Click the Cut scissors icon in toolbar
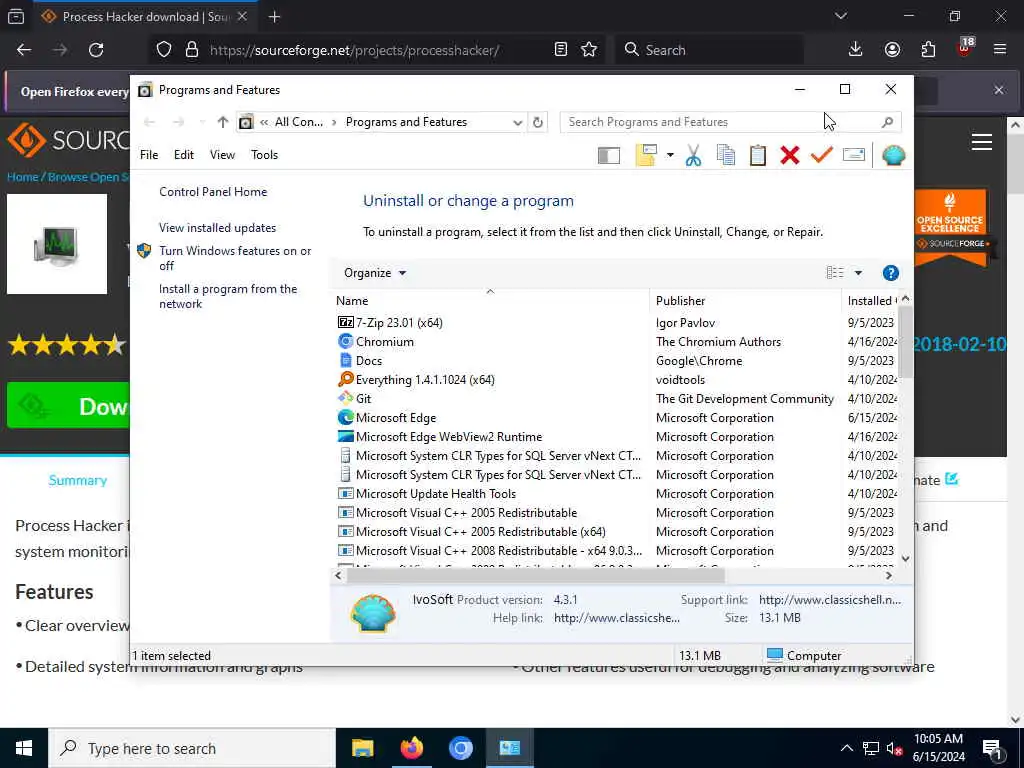1024x768 pixels. click(693, 155)
